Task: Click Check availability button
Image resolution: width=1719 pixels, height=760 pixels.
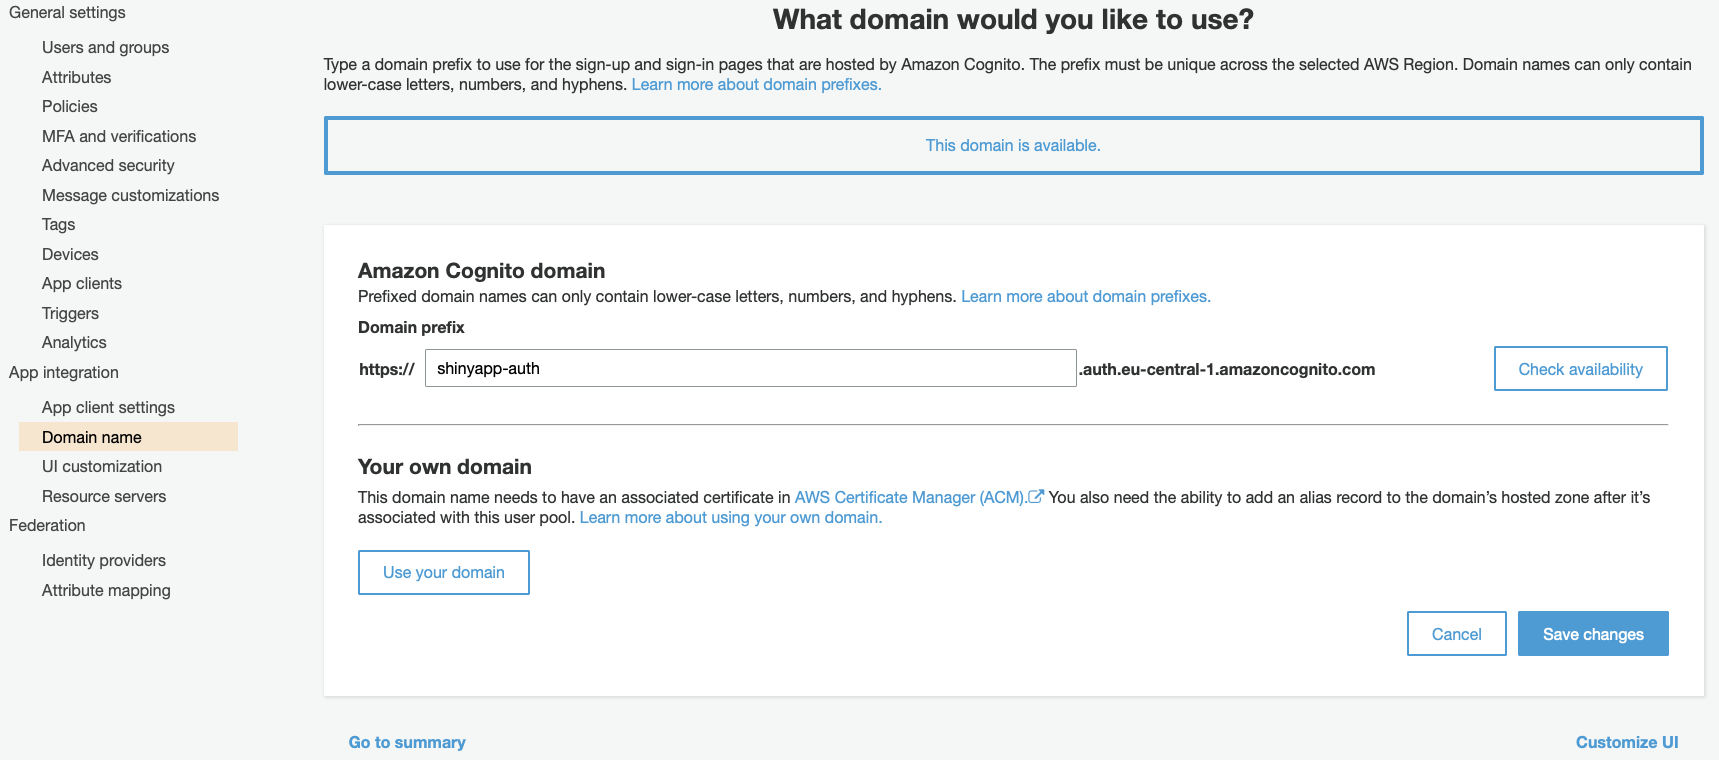Action: coord(1580,369)
